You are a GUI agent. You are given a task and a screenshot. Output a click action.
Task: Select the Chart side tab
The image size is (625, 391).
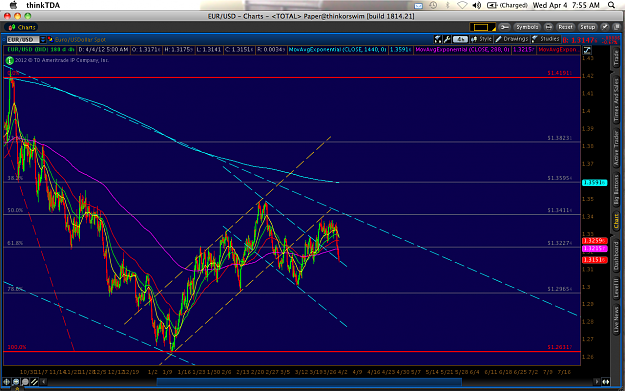point(616,221)
